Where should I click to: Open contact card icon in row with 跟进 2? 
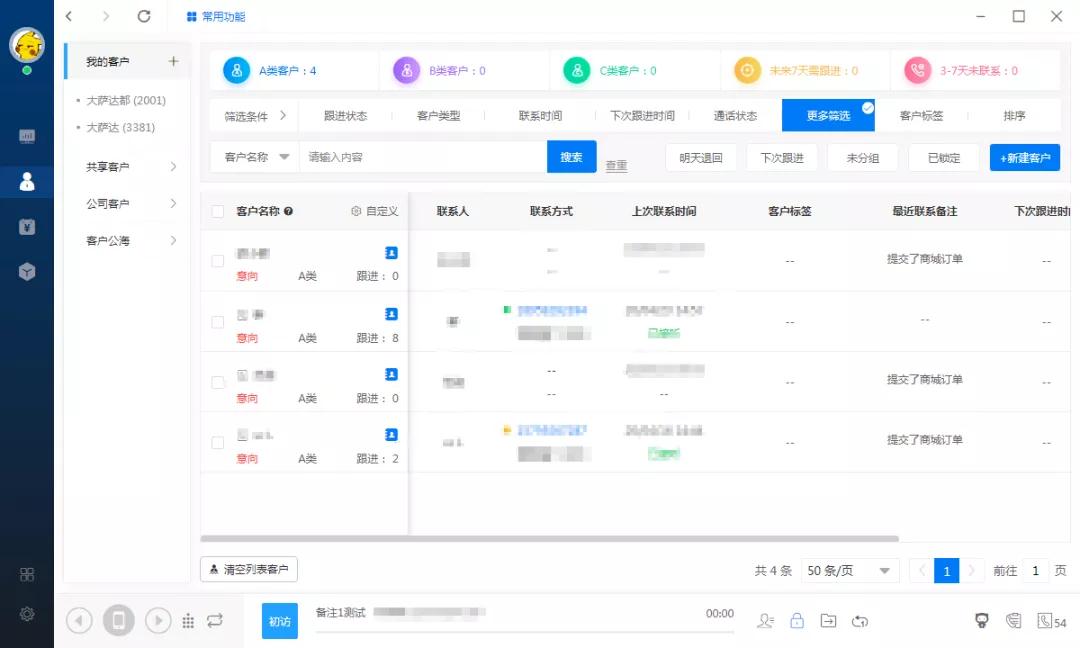pos(391,435)
